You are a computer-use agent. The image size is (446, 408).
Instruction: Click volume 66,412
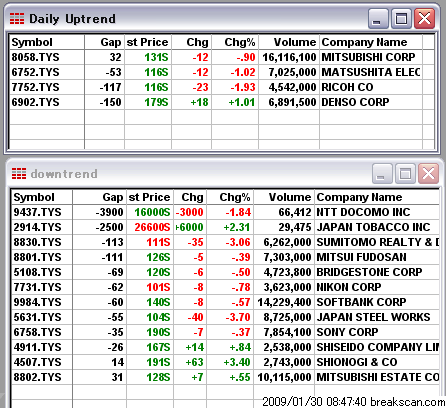click(295, 212)
